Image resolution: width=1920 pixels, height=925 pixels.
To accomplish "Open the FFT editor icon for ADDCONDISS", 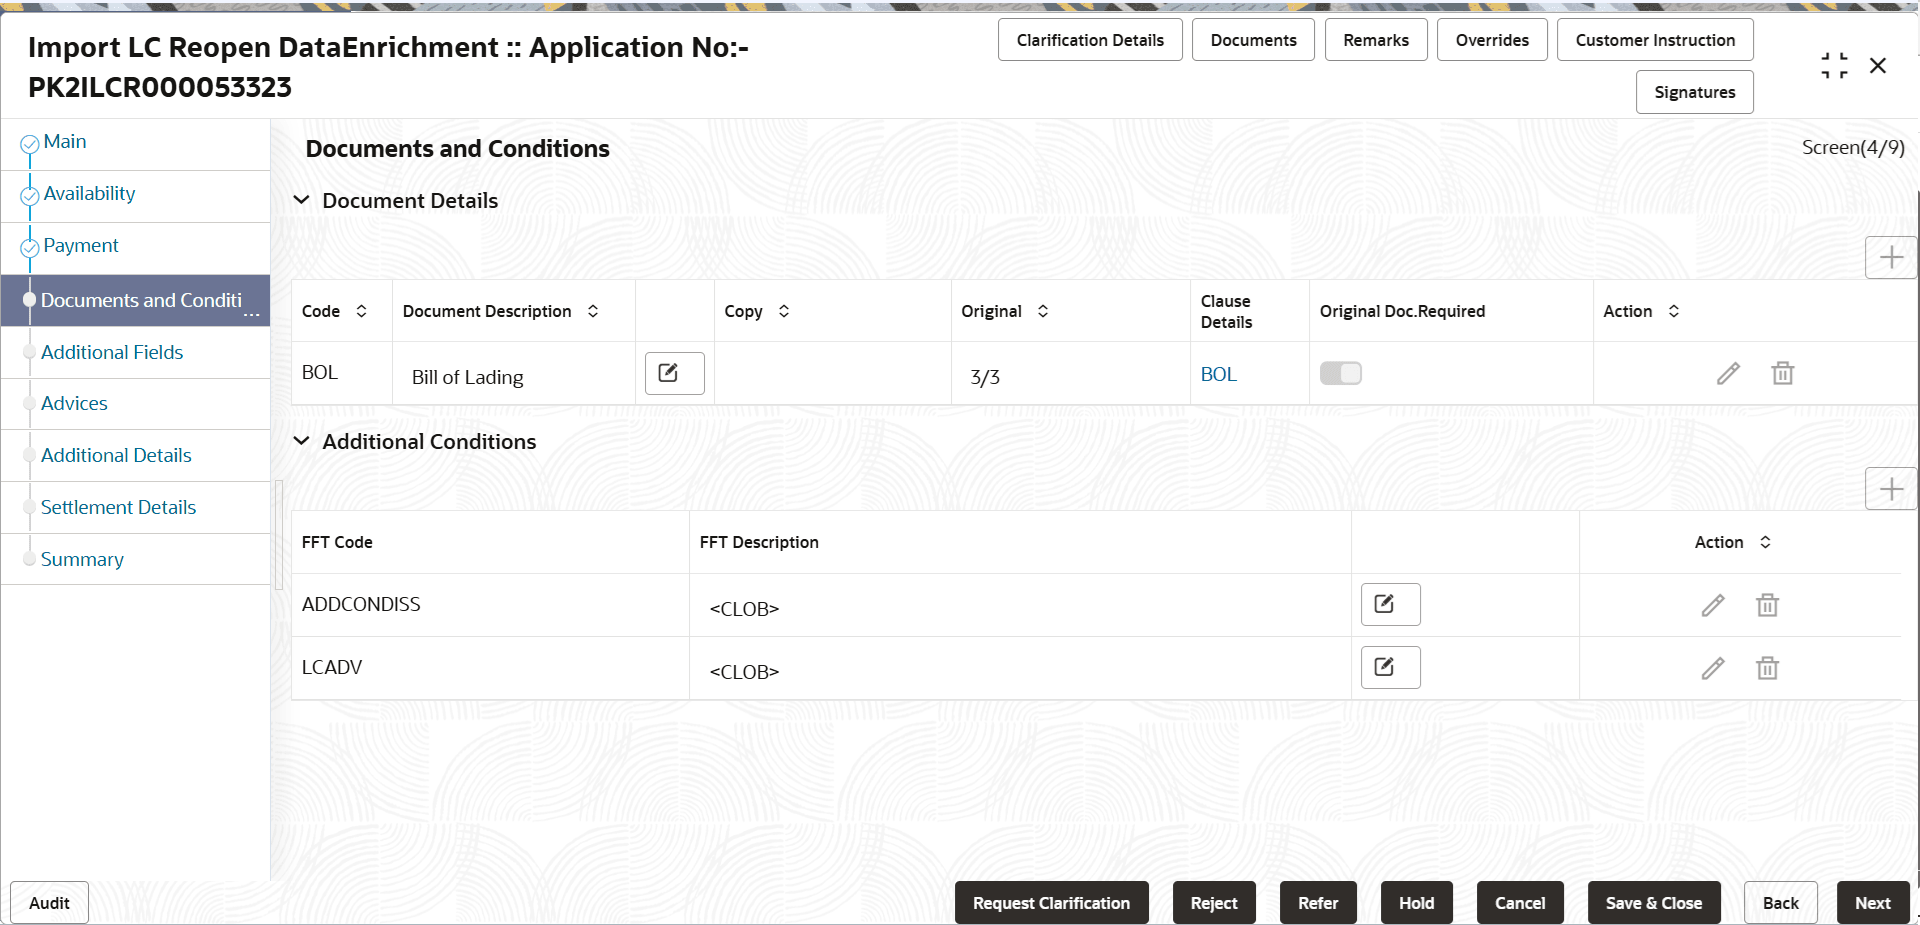I will pos(1389,604).
